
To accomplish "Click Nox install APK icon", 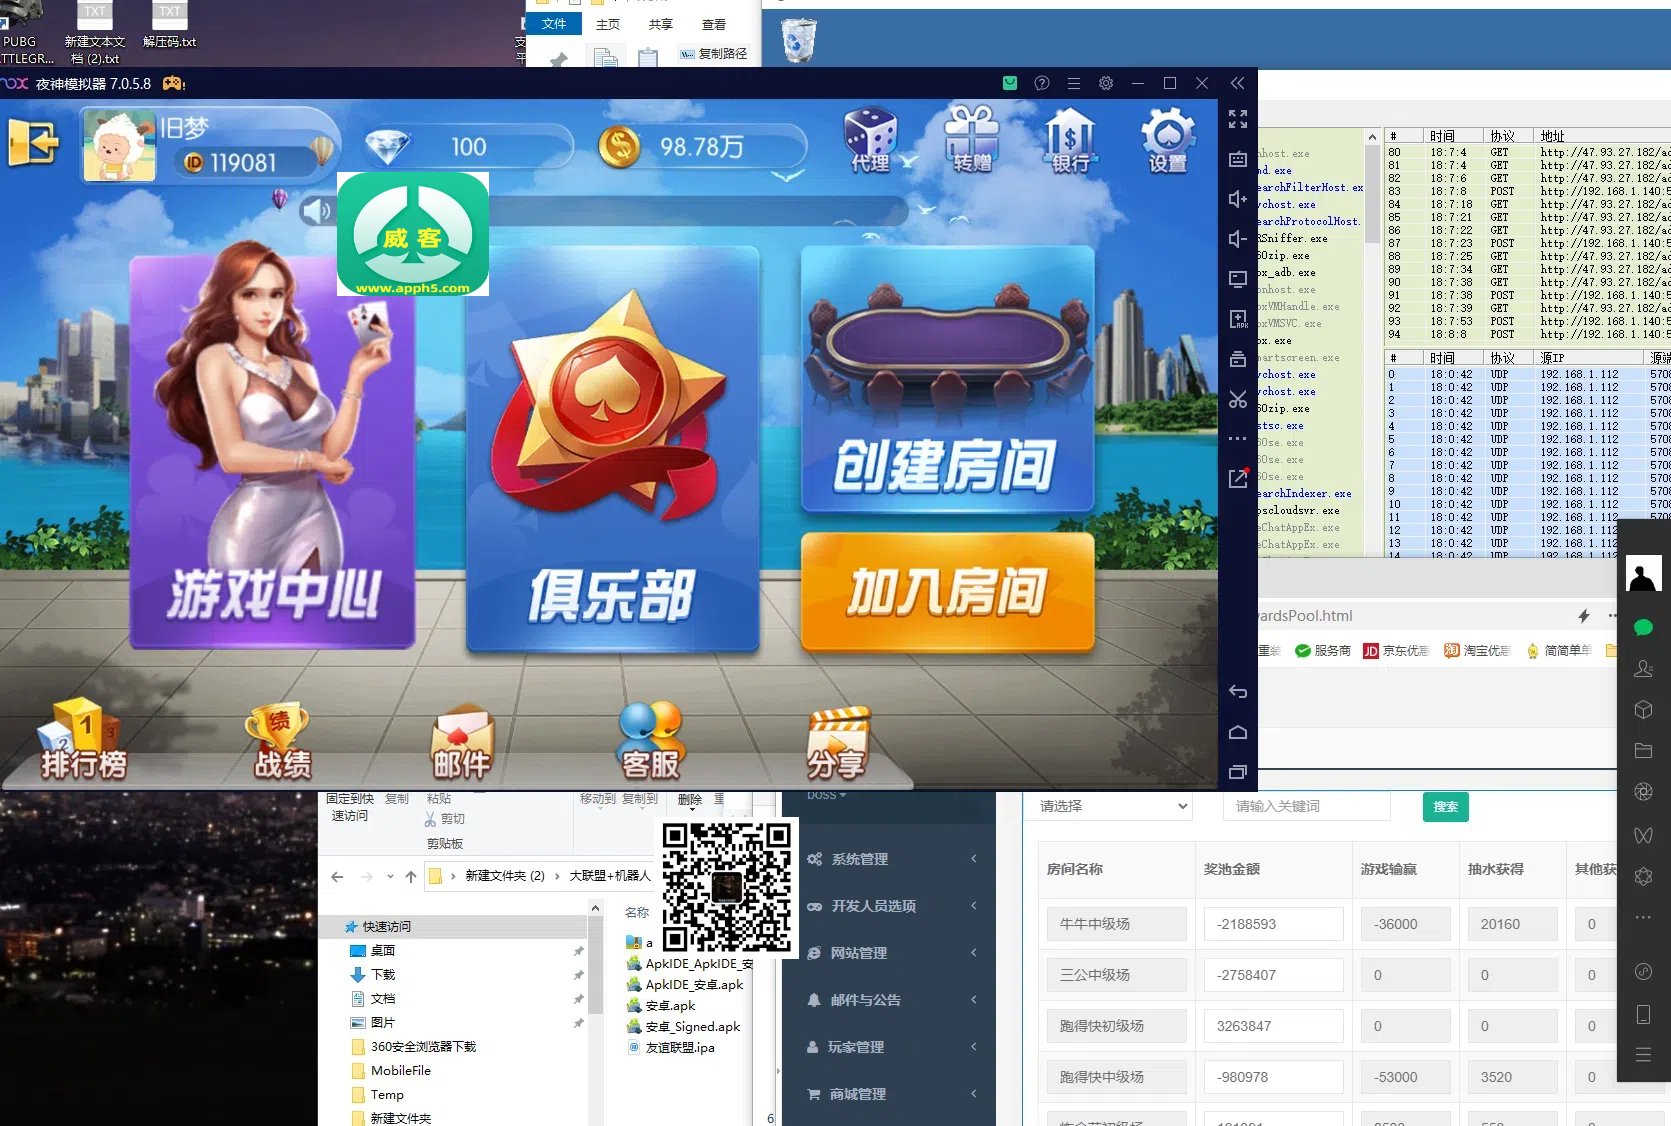I will tap(1238, 319).
